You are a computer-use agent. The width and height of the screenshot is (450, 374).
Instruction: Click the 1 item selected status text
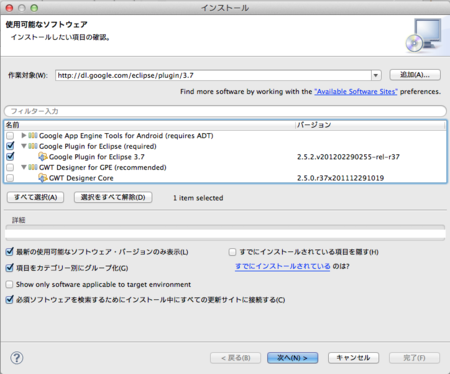click(198, 198)
